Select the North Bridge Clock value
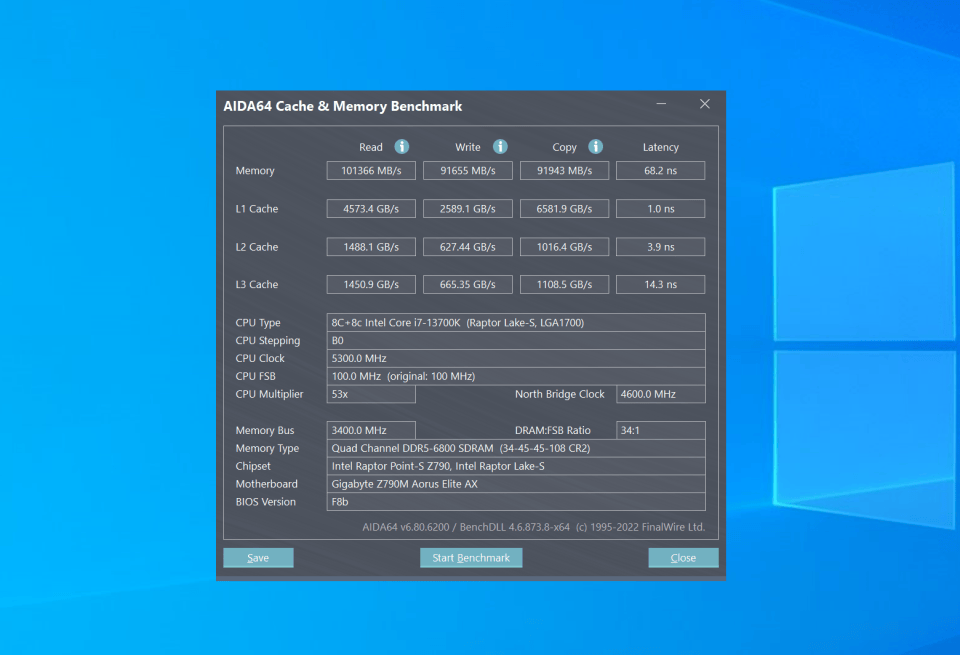960x655 pixels. coord(660,395)
